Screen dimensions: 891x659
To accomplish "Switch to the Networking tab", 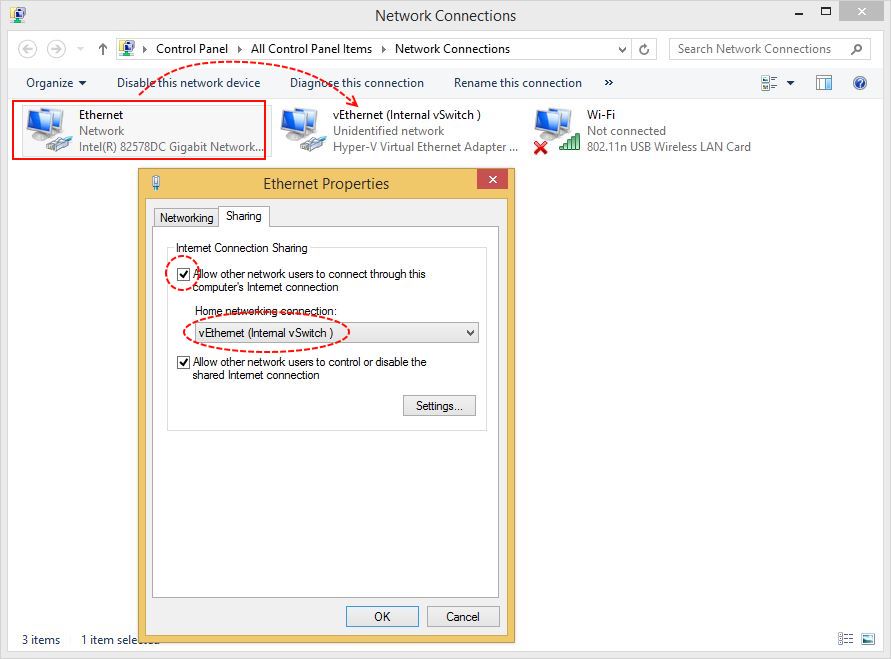I will coord(186,218).
